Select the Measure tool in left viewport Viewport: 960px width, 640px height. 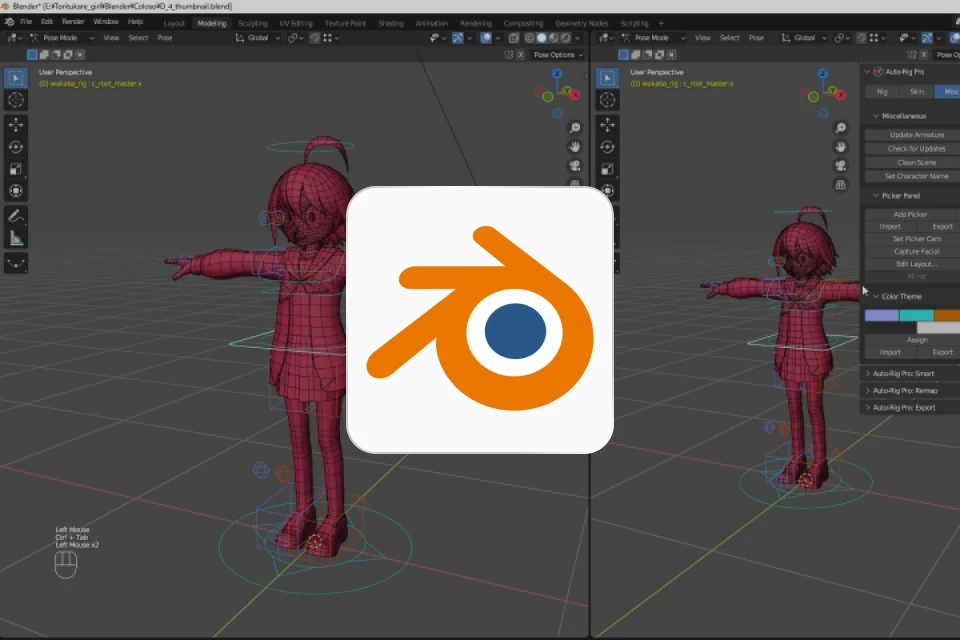coord(16,238)
